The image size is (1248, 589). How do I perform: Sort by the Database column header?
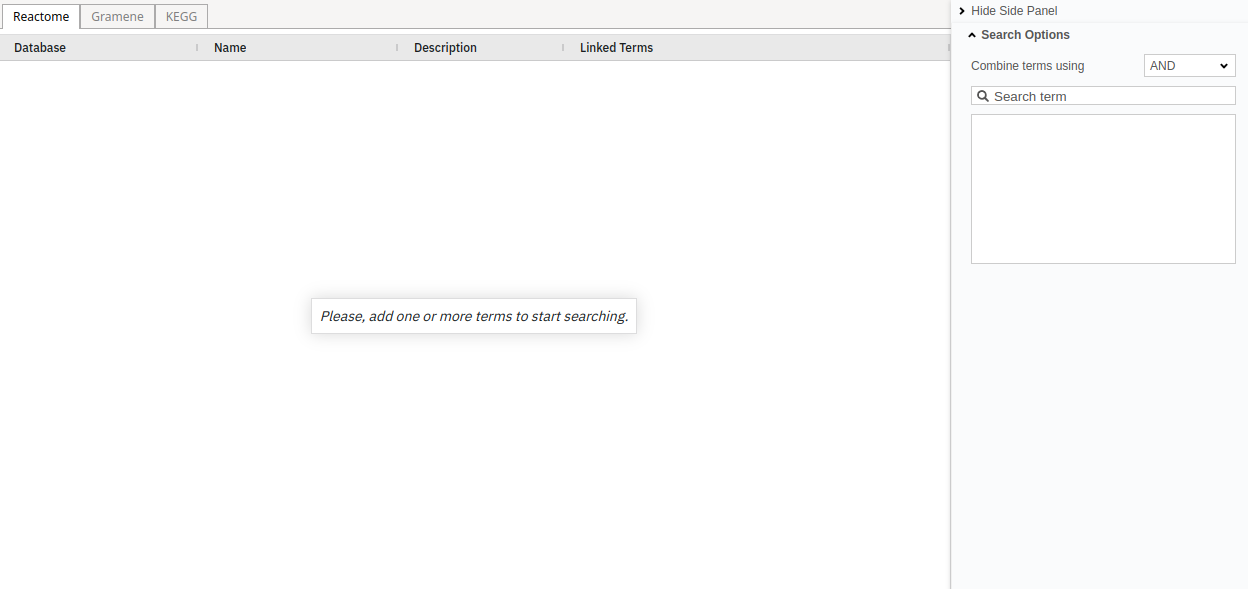pos(40,48)
